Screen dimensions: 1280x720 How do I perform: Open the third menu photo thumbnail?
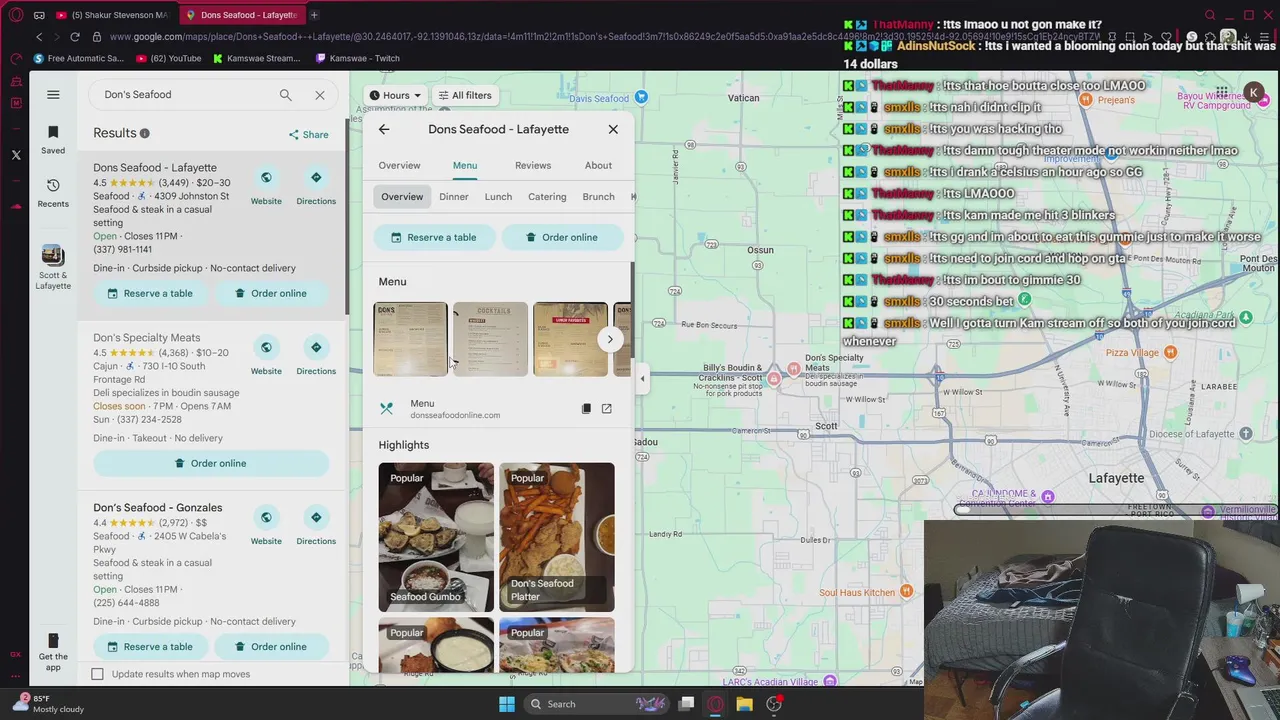(x=570, y=339)
